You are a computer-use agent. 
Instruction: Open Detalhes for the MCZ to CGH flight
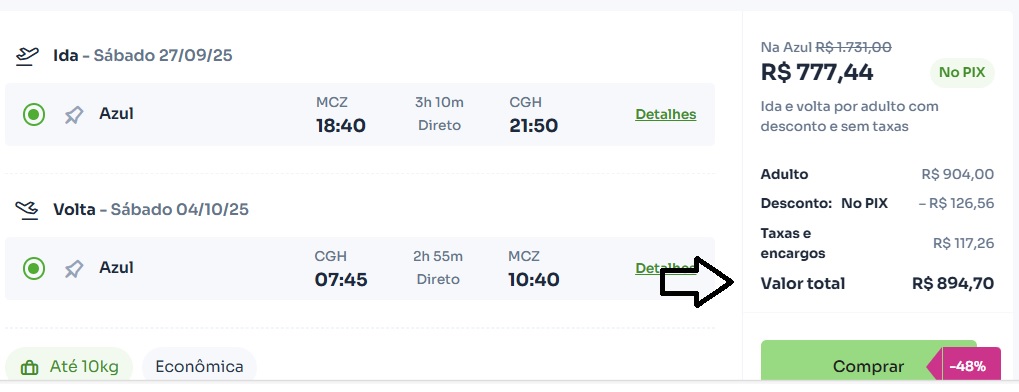point(665,114)
